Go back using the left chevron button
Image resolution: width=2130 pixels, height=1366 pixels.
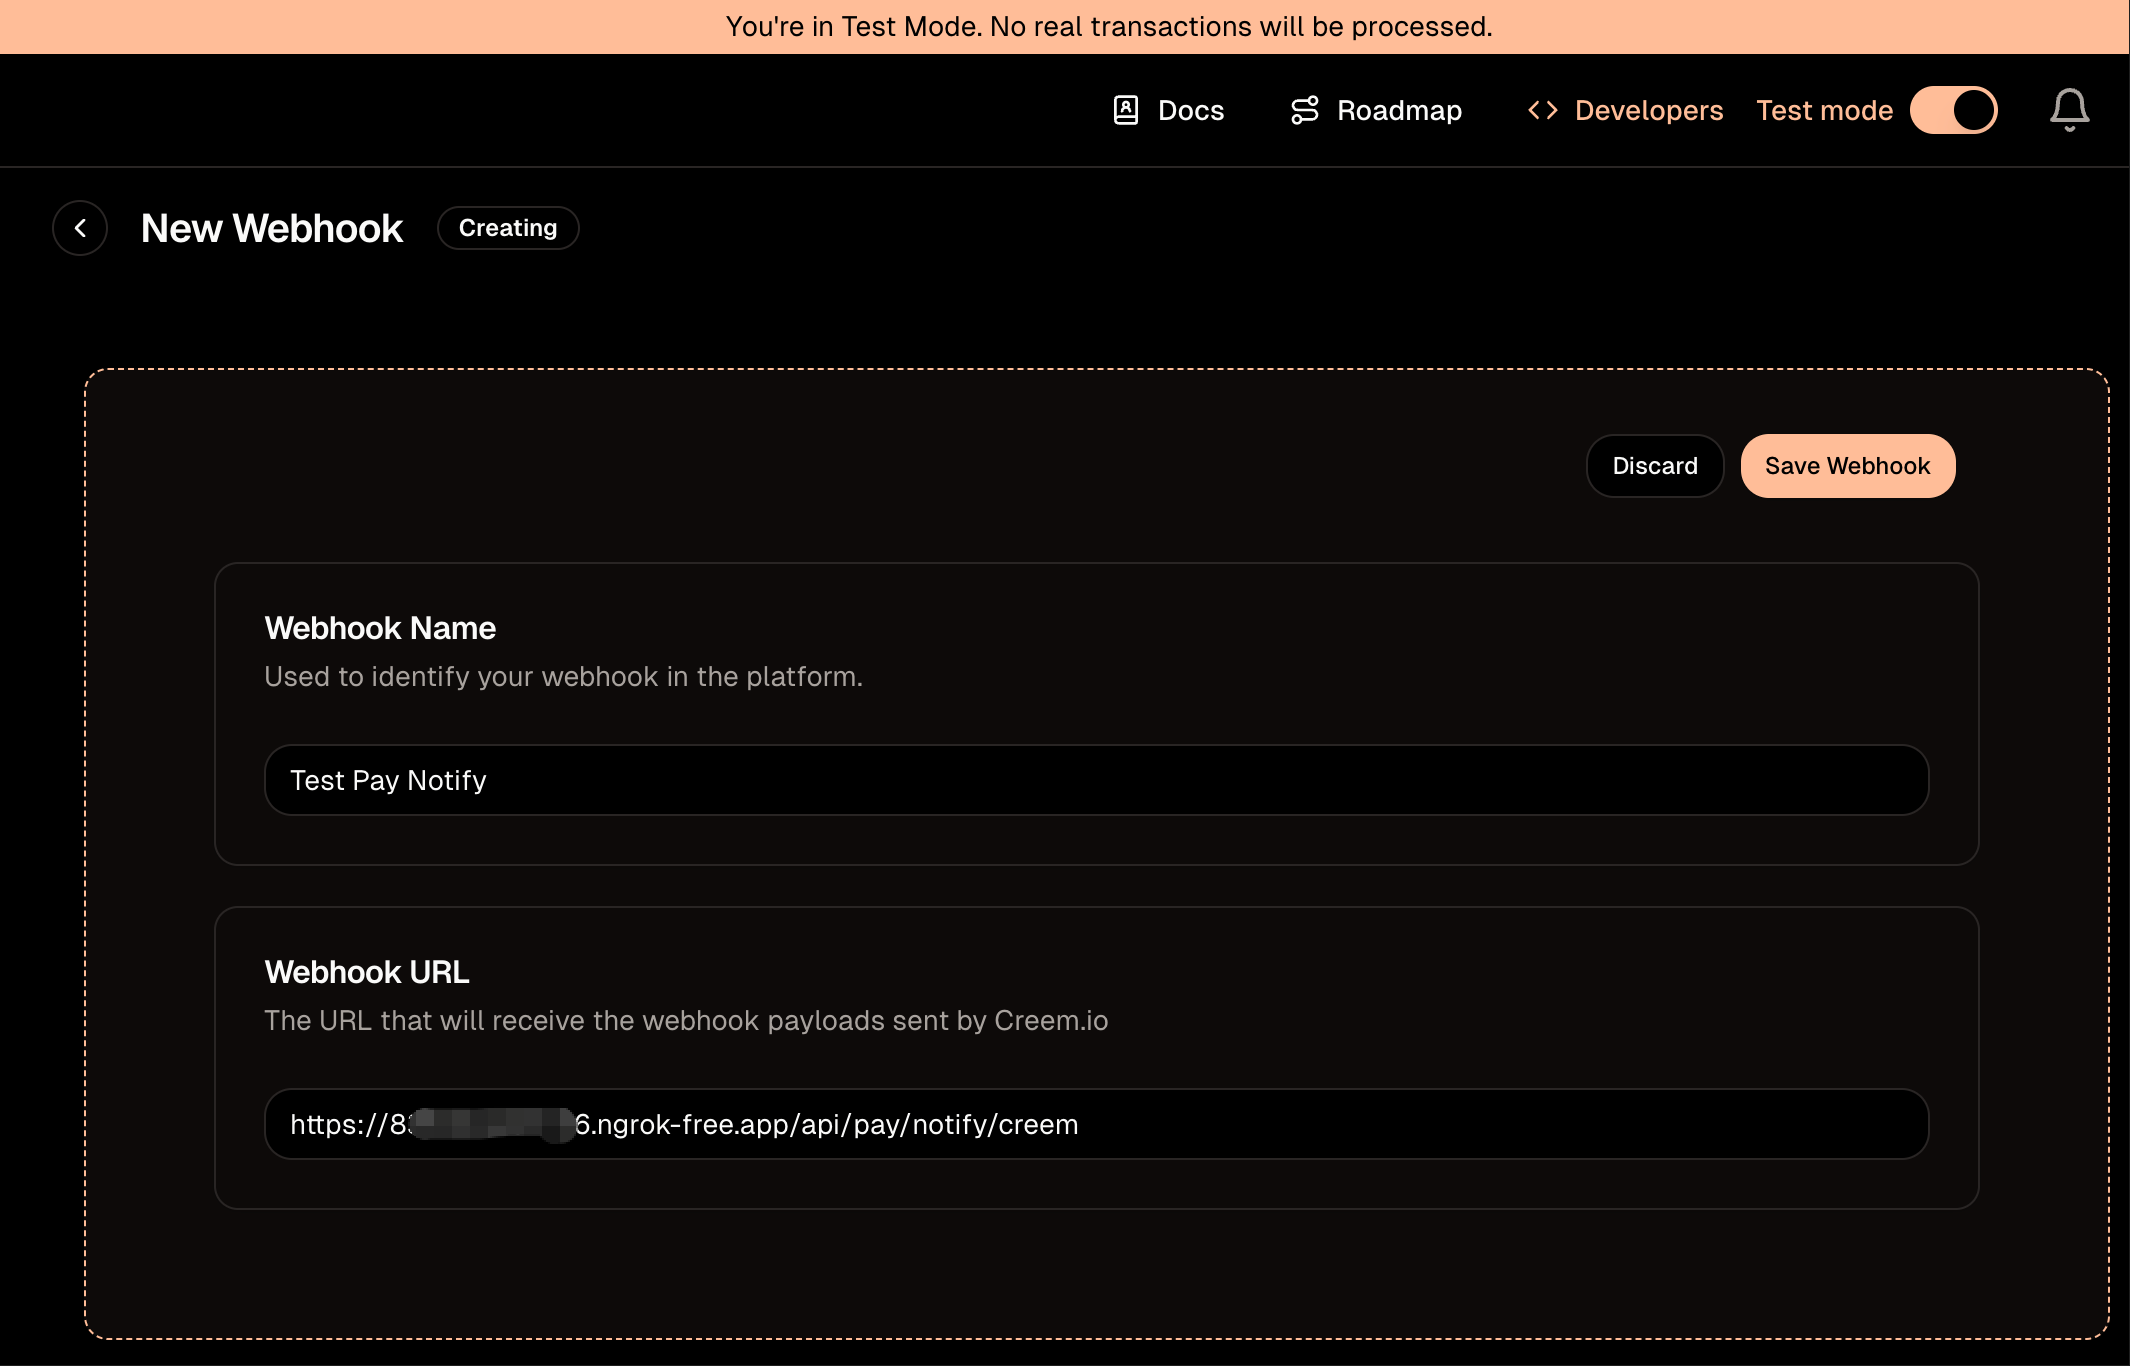point(80,228)
